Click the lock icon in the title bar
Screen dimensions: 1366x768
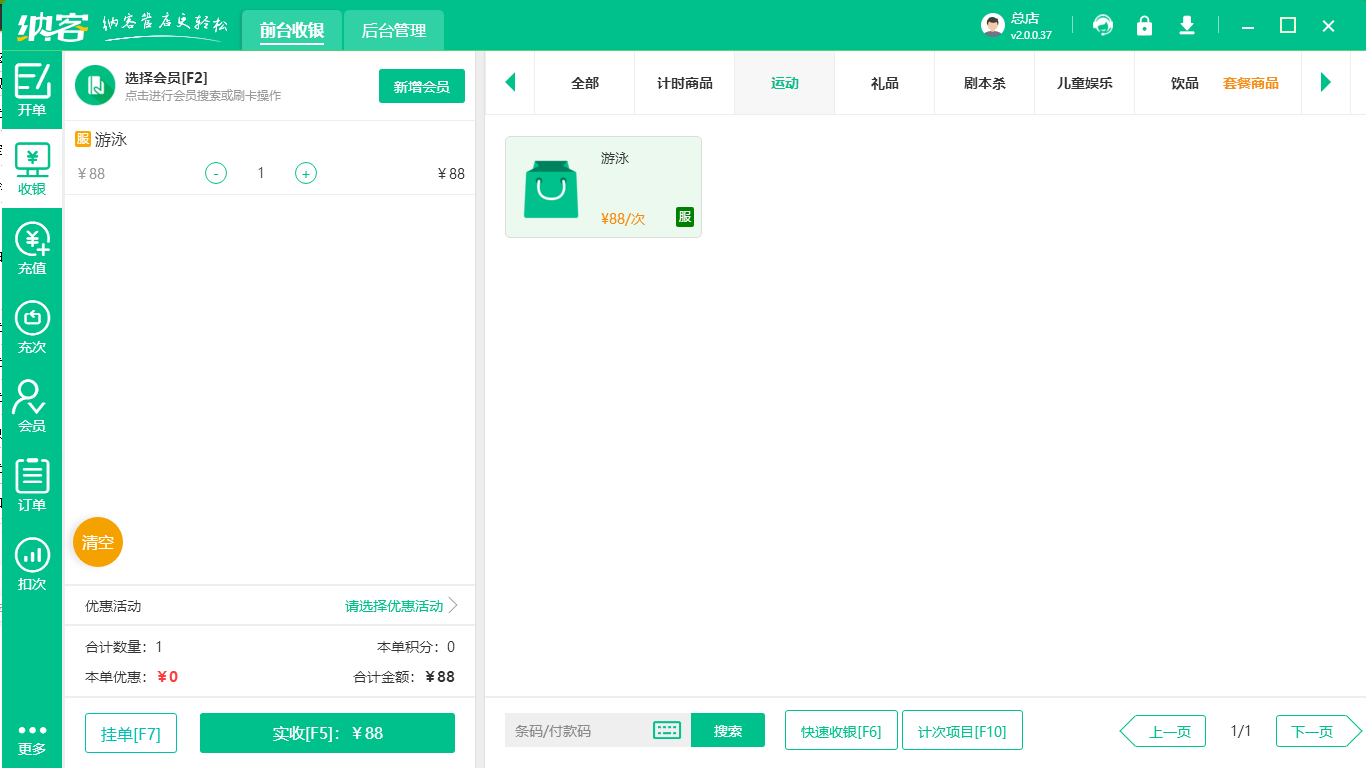[1145, 25]
